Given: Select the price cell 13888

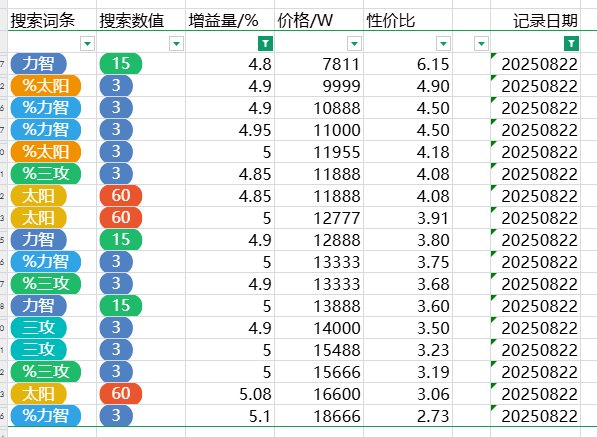Looking at the screenshot, I should [x=319, y=306].
